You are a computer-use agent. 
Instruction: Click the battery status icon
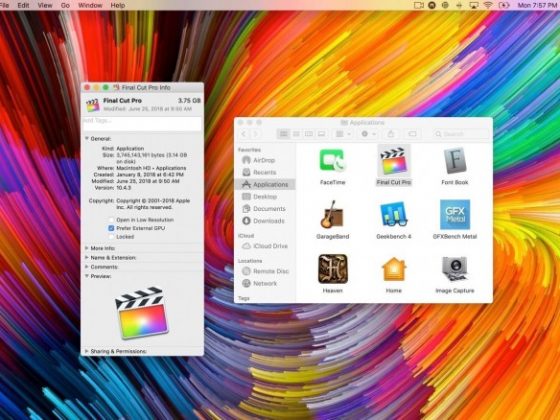coord(504,5)
